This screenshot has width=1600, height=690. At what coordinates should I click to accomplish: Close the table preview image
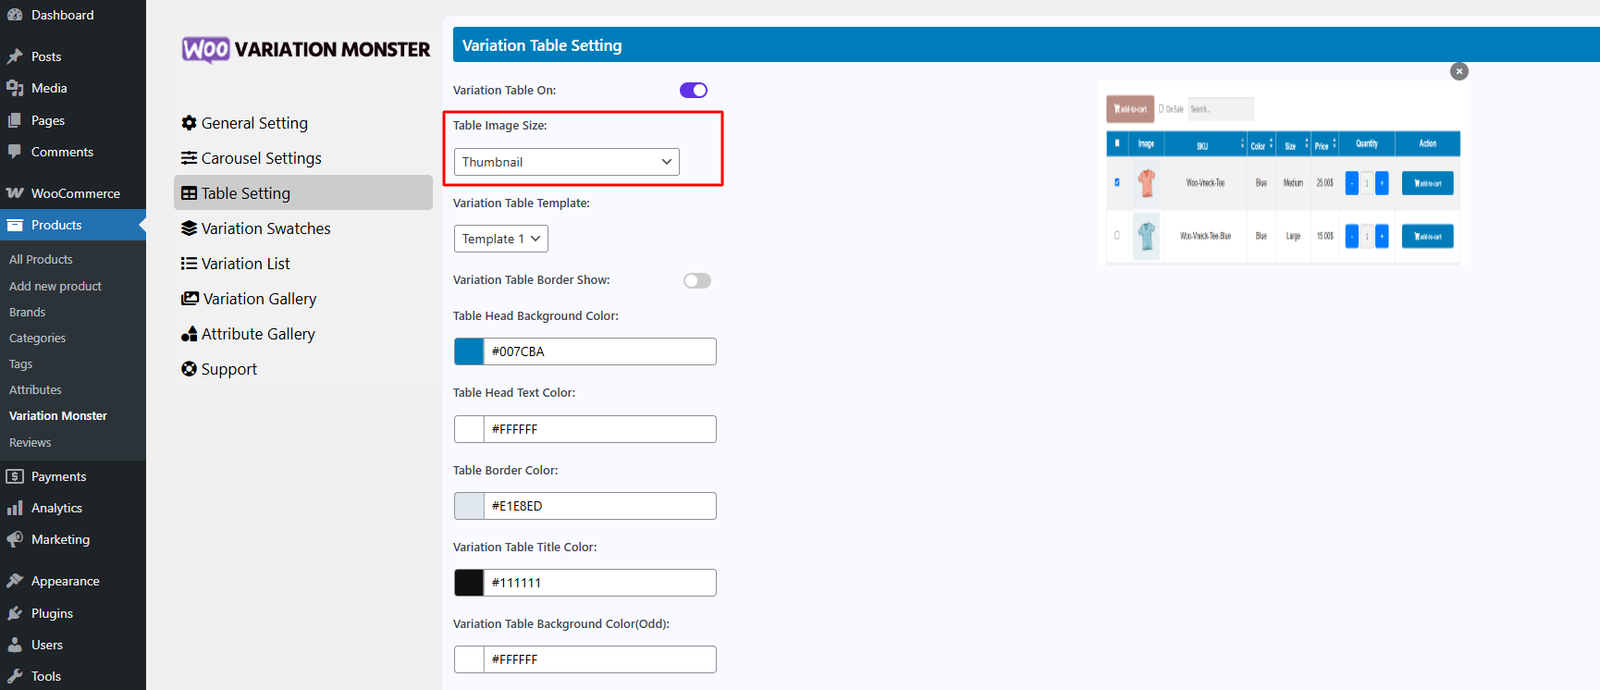[1459, 71]
